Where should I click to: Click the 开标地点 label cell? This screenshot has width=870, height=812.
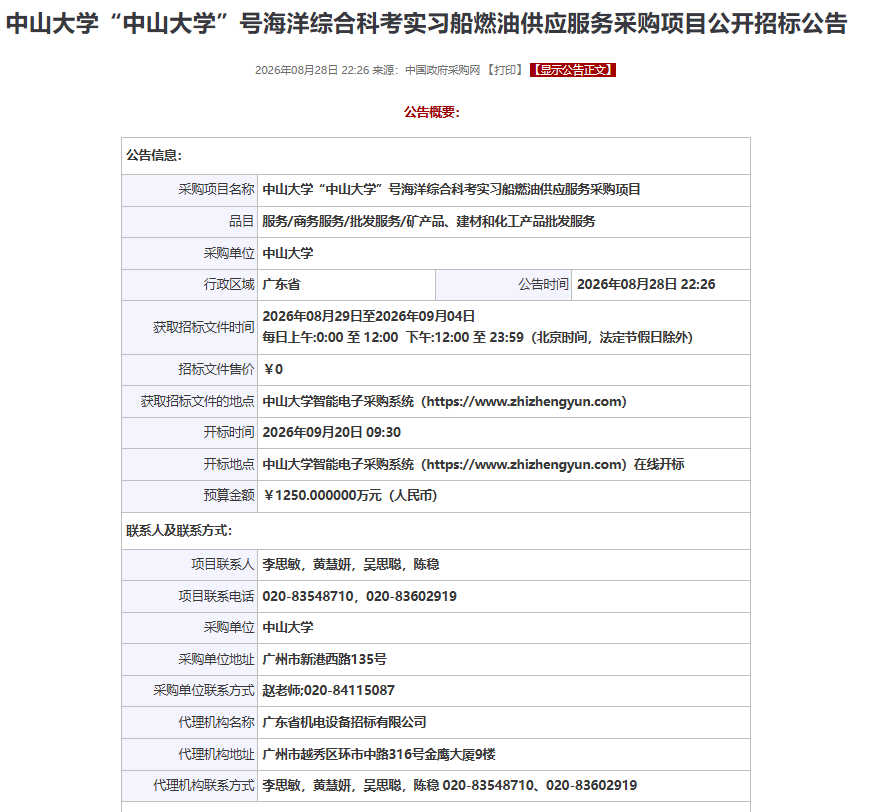[190, 465]
